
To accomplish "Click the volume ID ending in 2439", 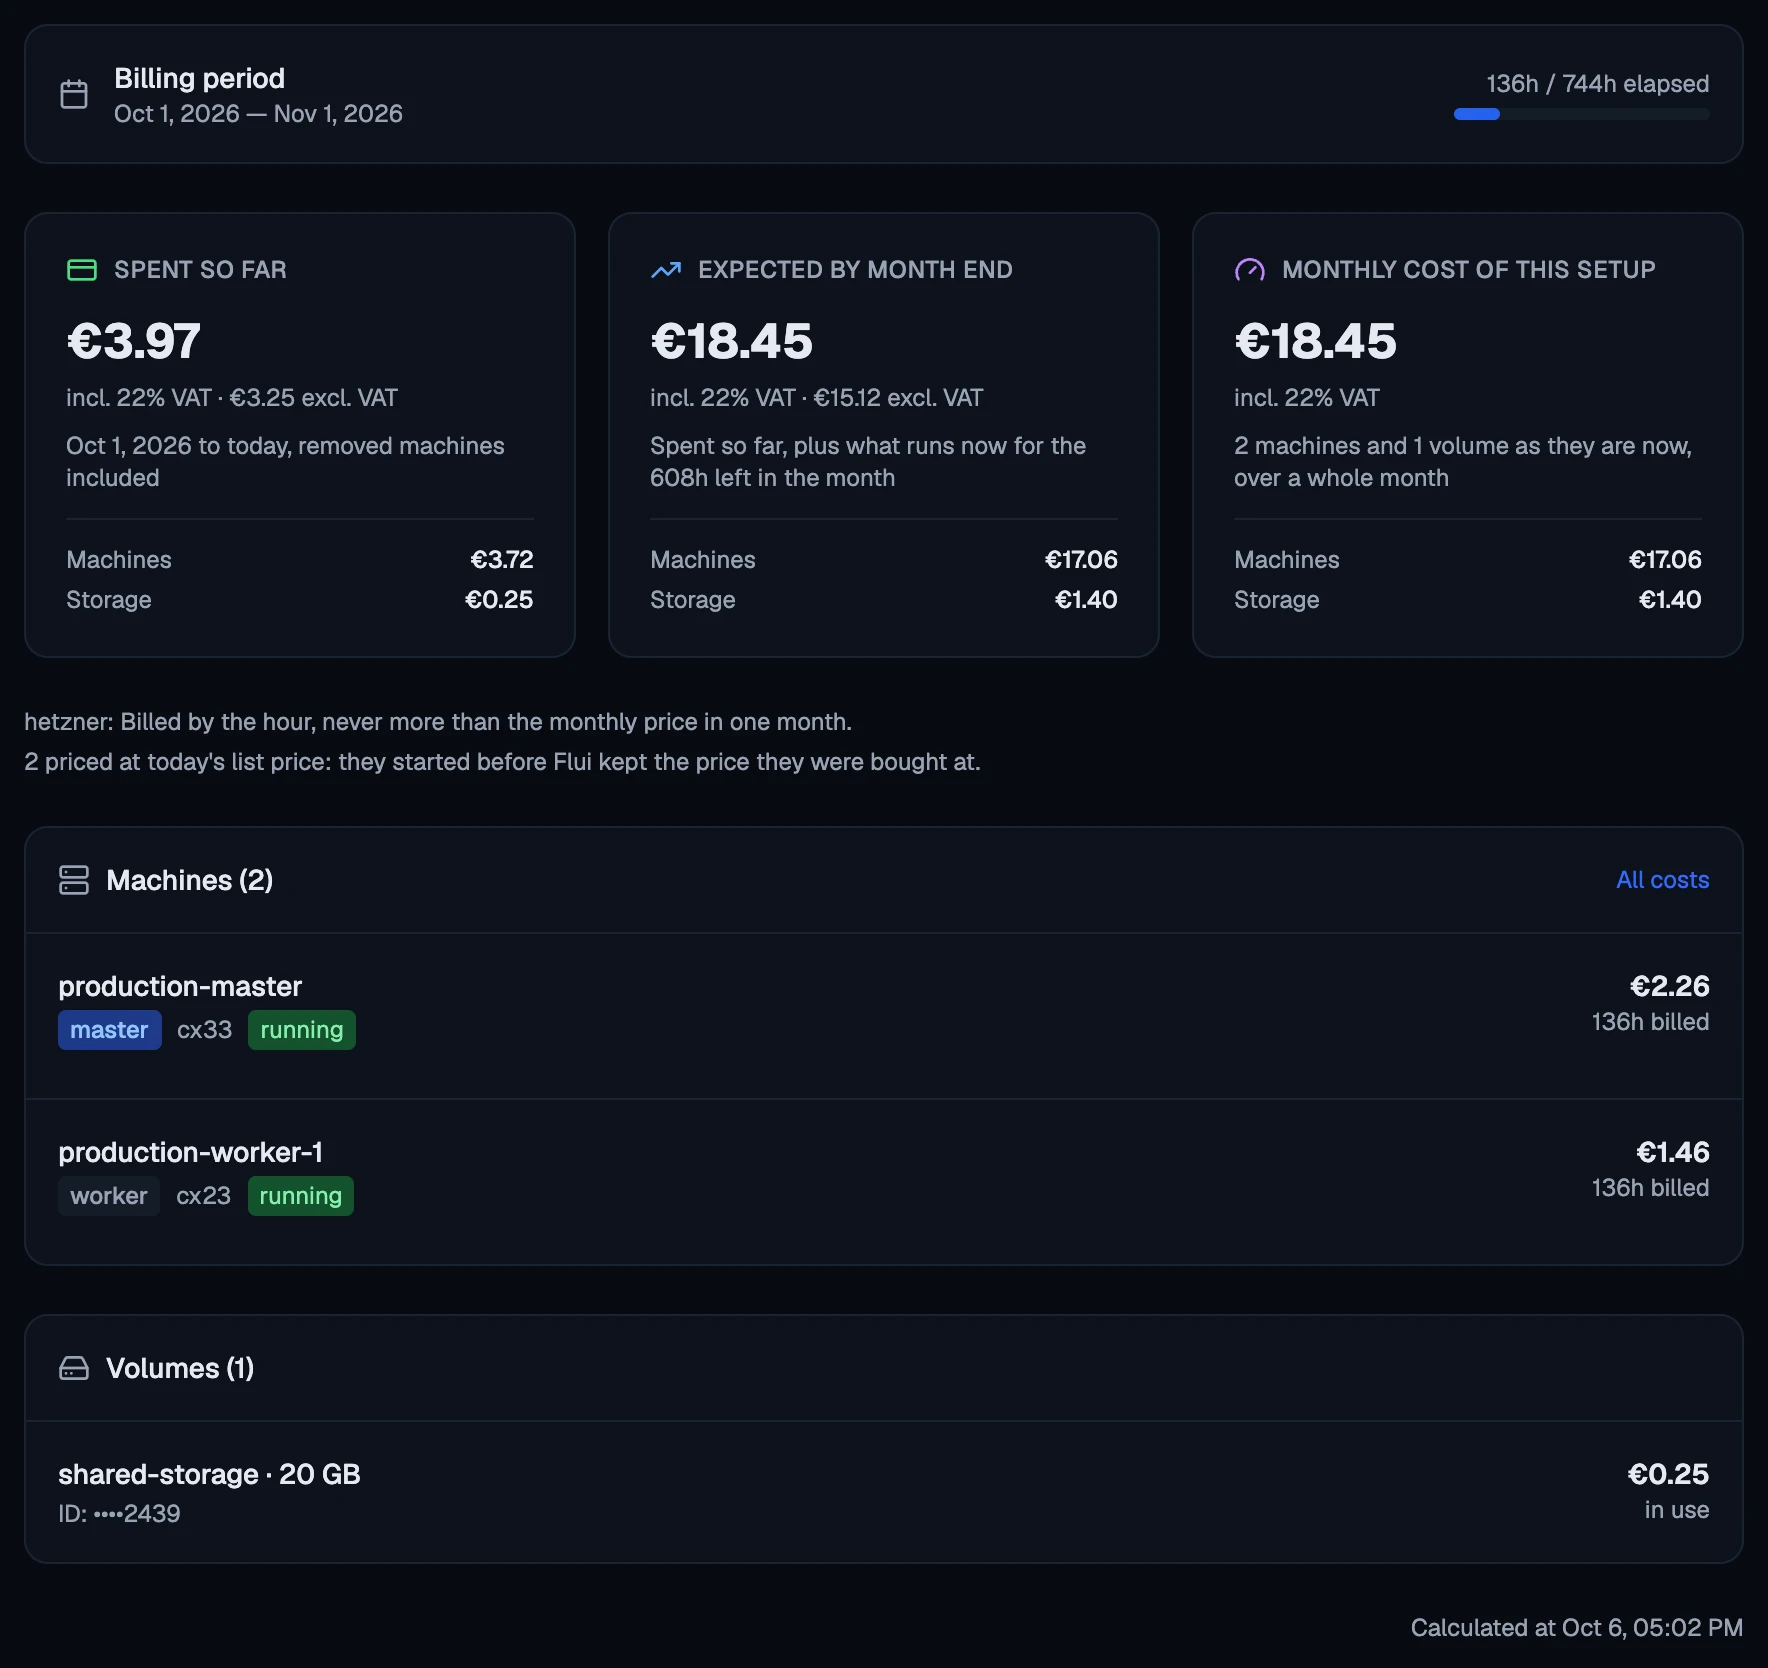I will coord(119,1513).
